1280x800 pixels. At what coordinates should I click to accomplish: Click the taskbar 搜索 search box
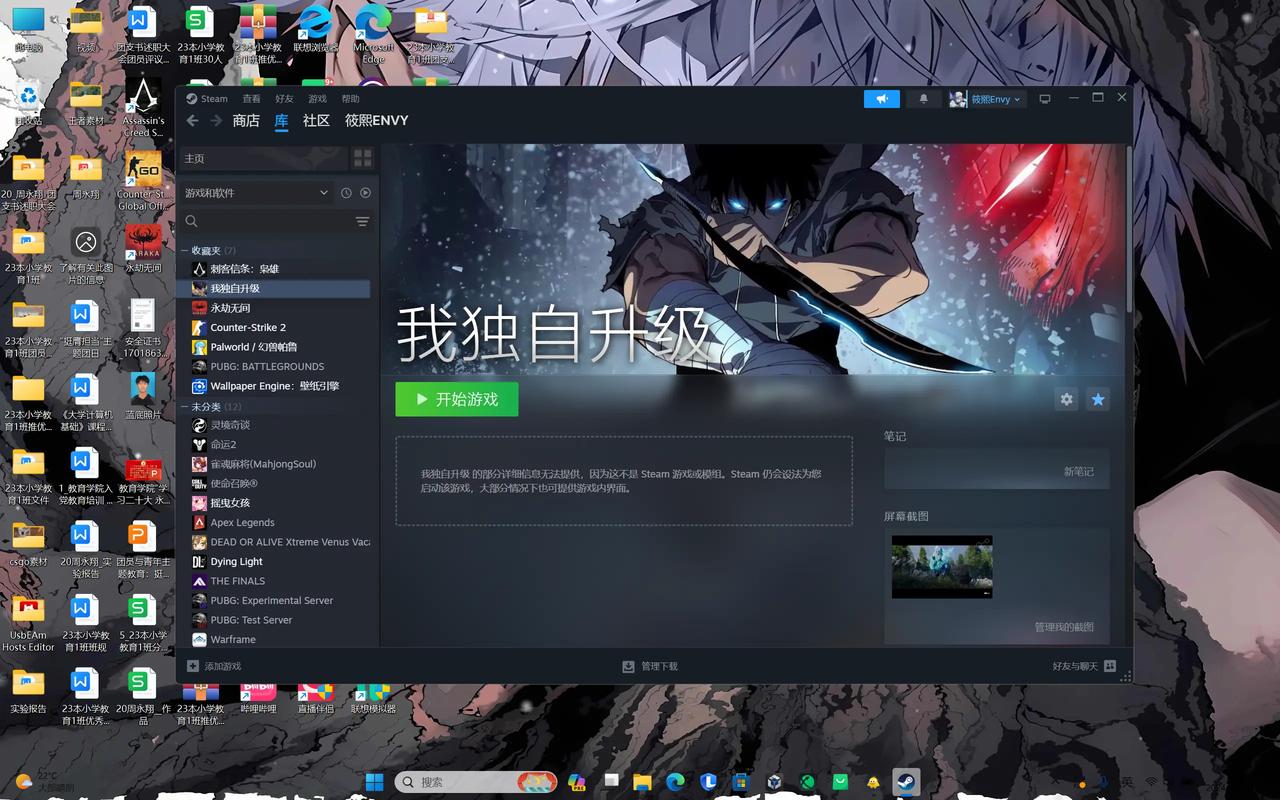[476, 782]
